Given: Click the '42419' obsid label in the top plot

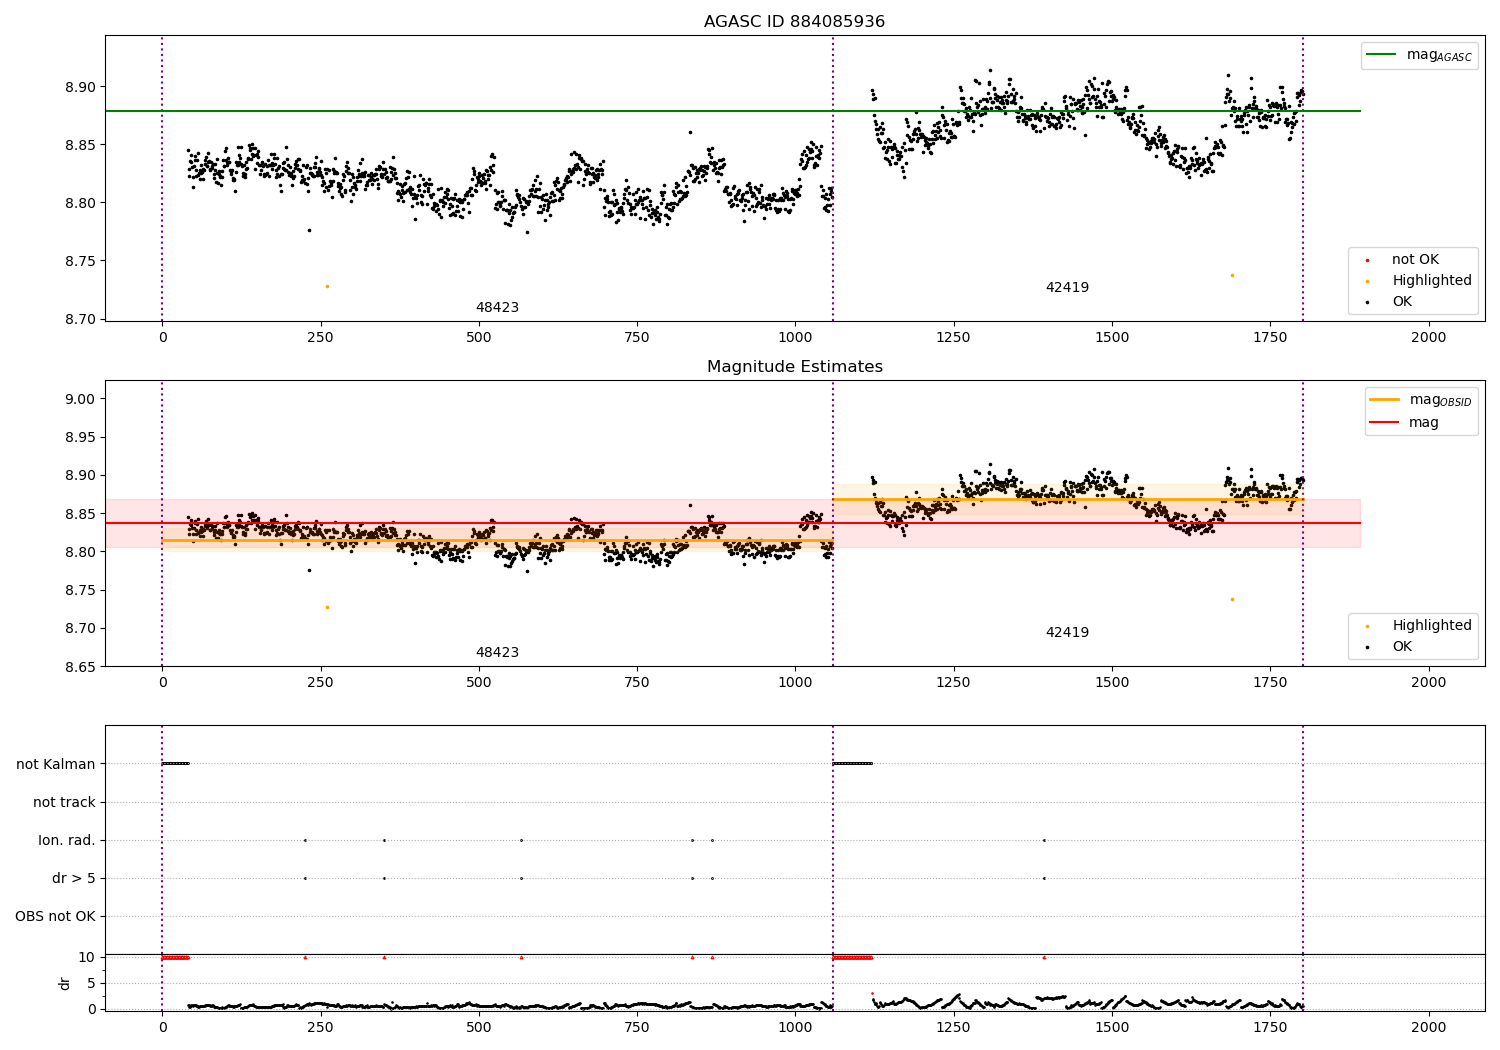Looking at the screenshot, I should pos(1067,288).
